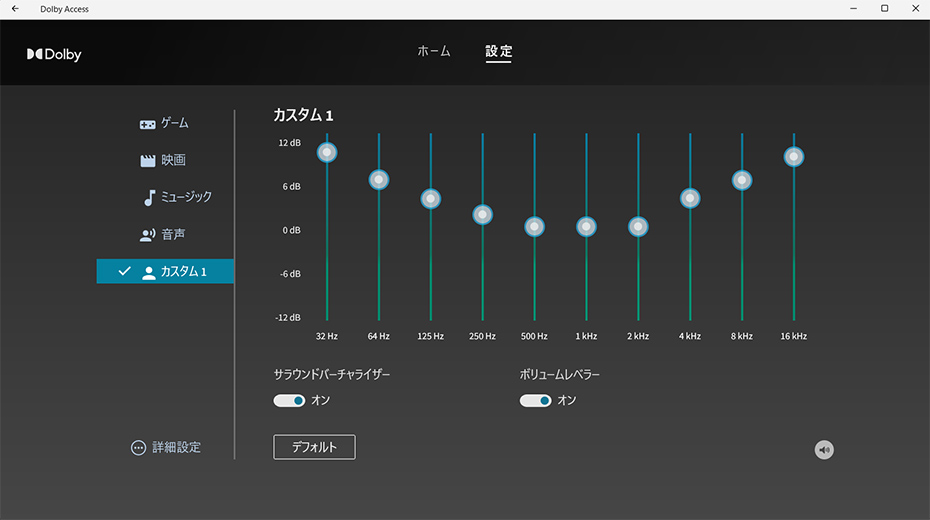The image size is (930, 520).
Task: Switch to the ホーム tab
Action: (x=434, y=51)
